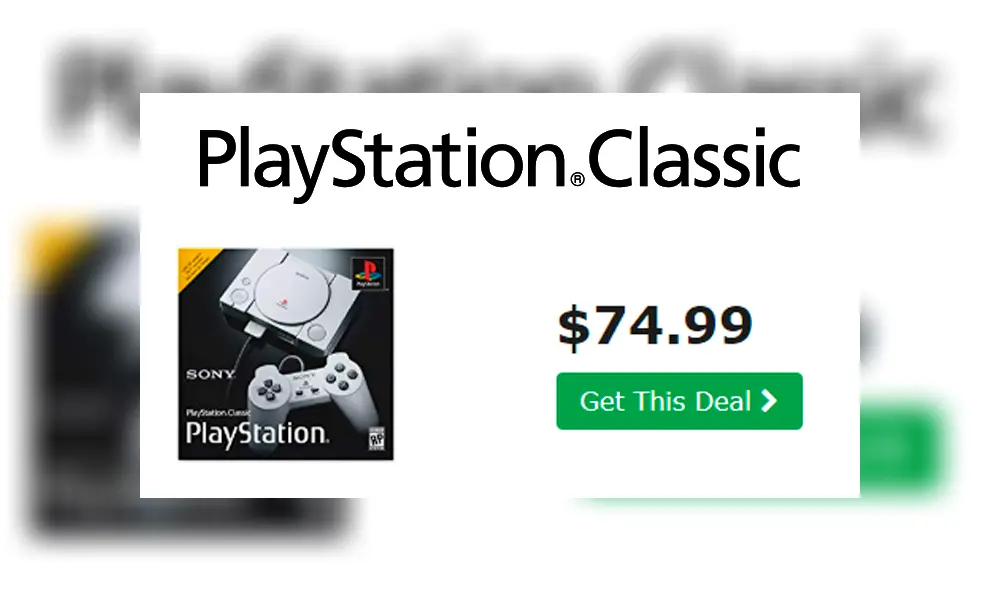
Task: Click the PlayStation wordmark on the packaging
Action: pos(253,433)
